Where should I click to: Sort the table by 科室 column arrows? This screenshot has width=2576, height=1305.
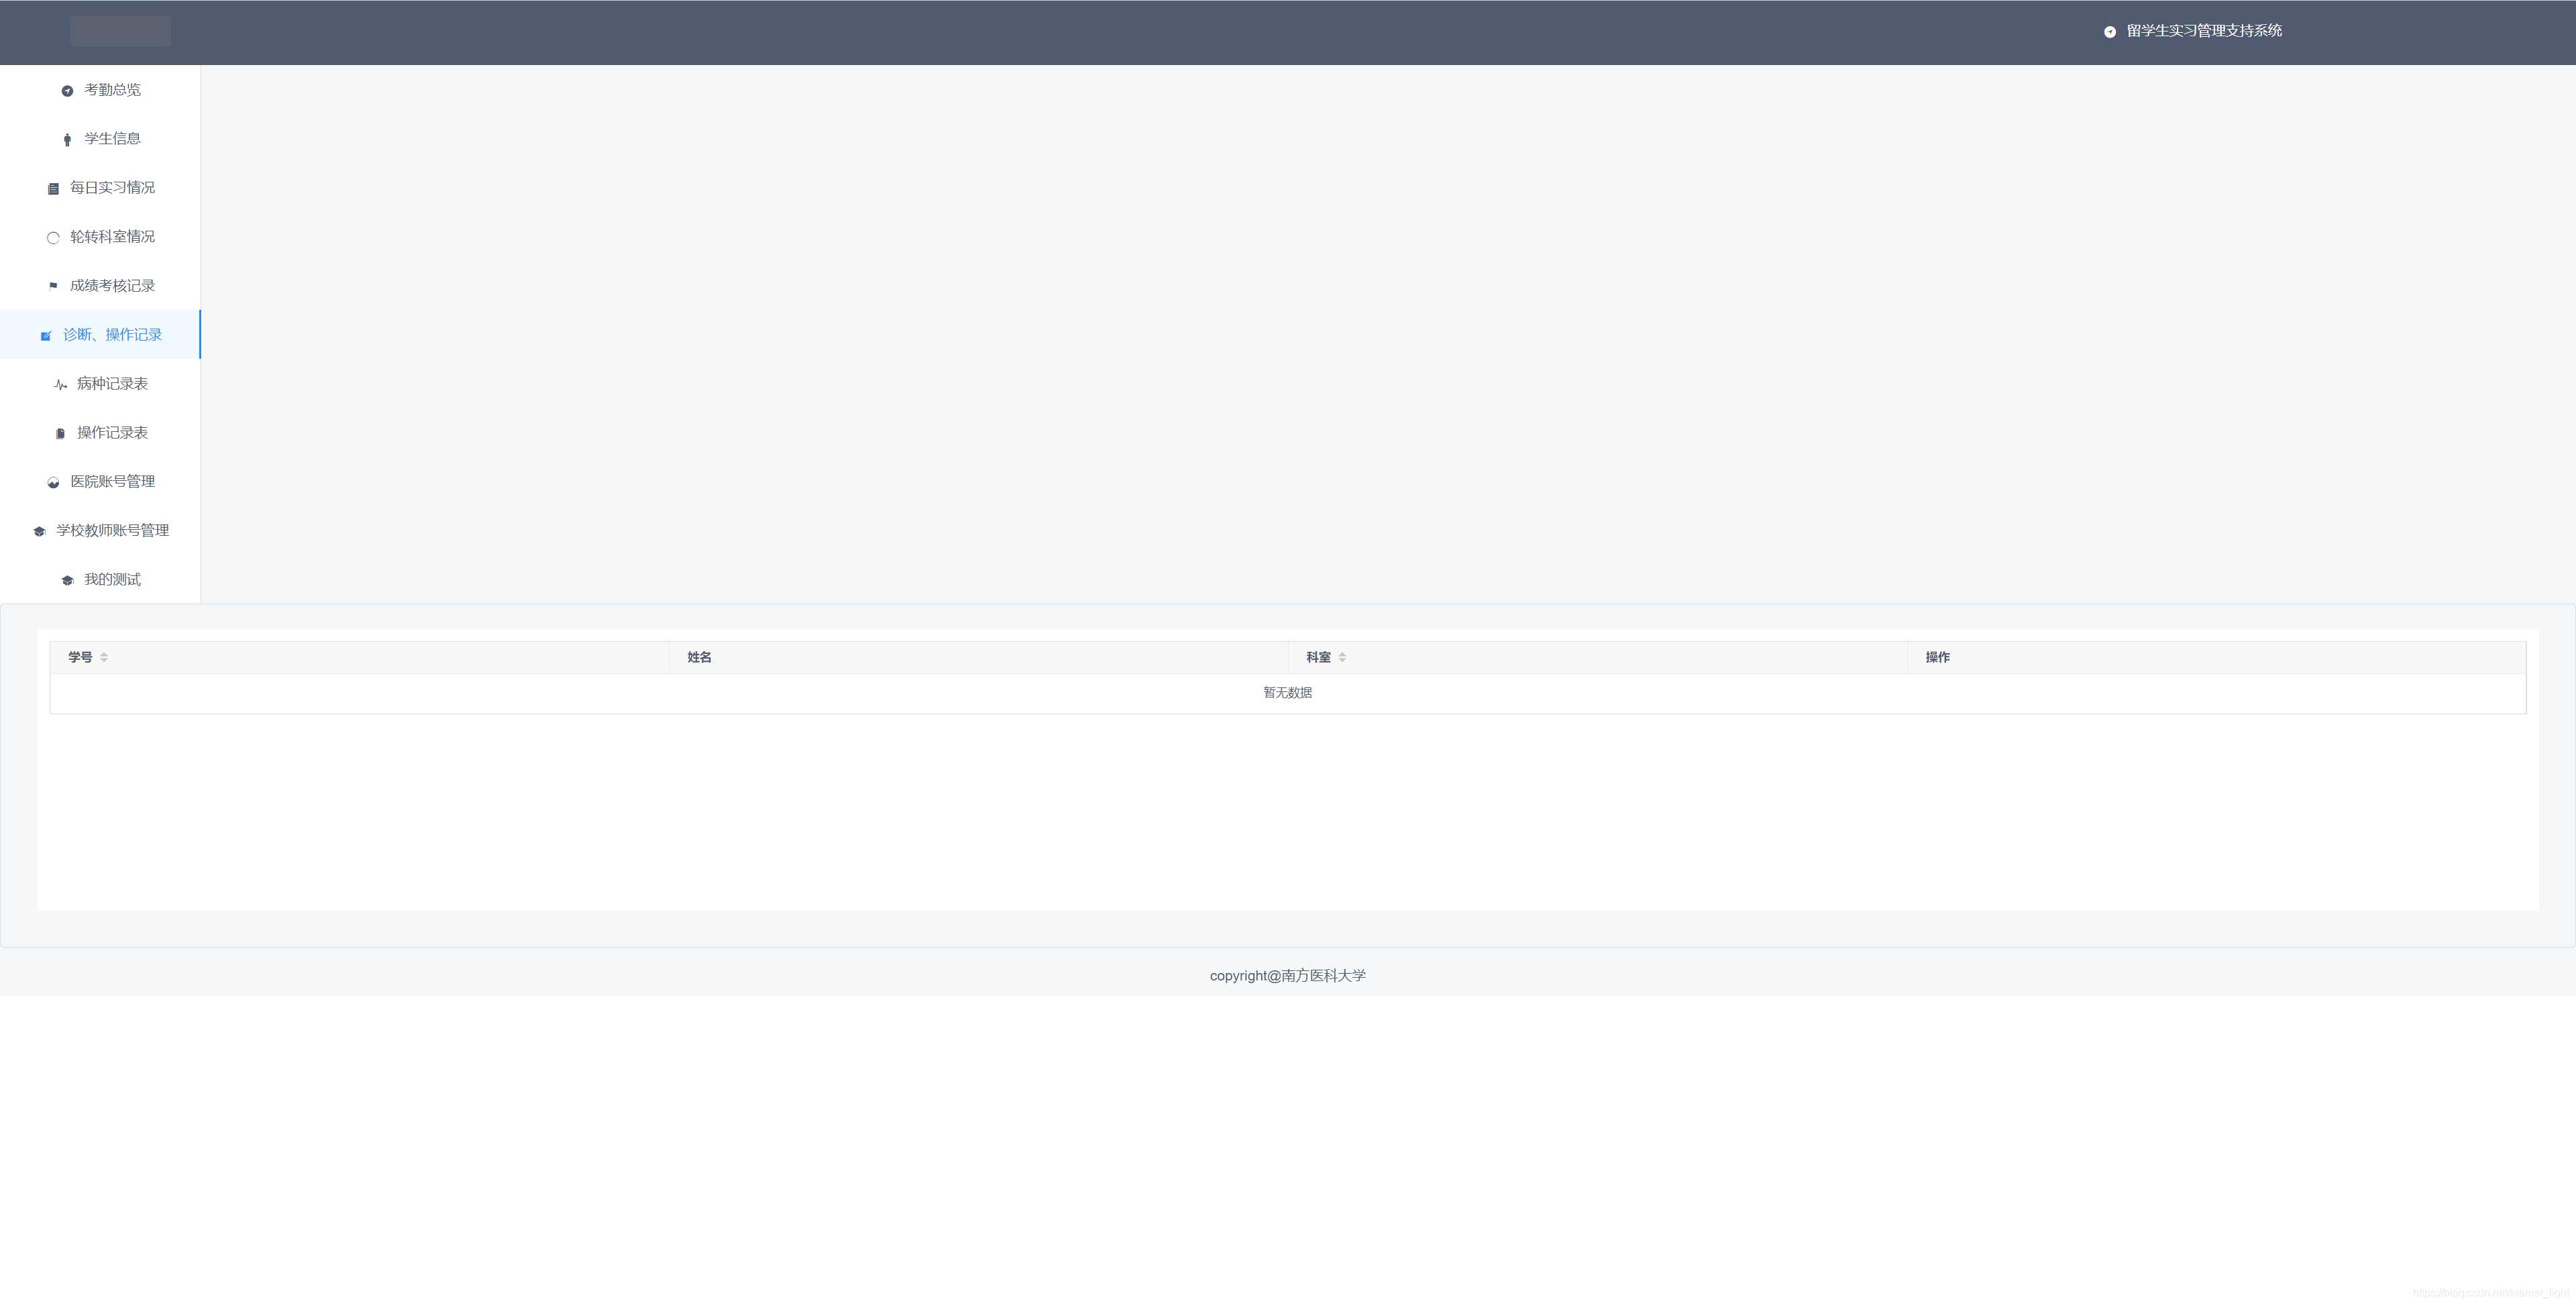click(1342, 658)
